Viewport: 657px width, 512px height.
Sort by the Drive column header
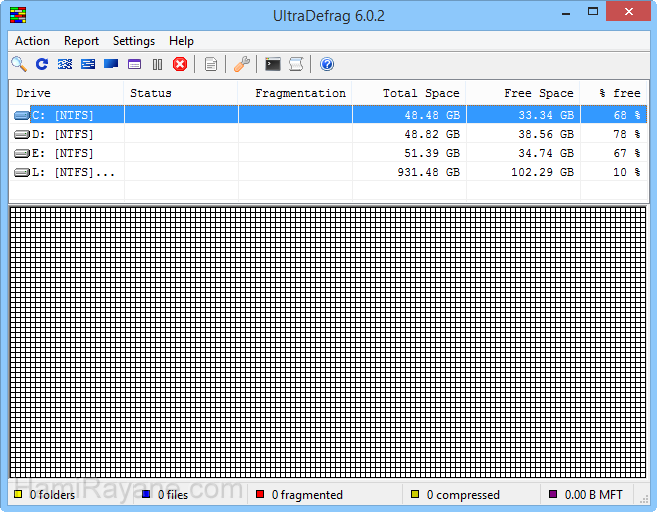pos(67,93)
